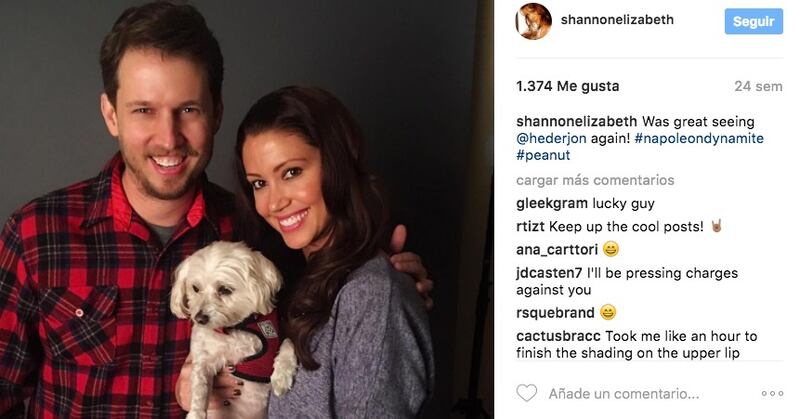800x419 pixels.
Task: Open cactusbracc commenter profile
Action: (x=558, y=336)
